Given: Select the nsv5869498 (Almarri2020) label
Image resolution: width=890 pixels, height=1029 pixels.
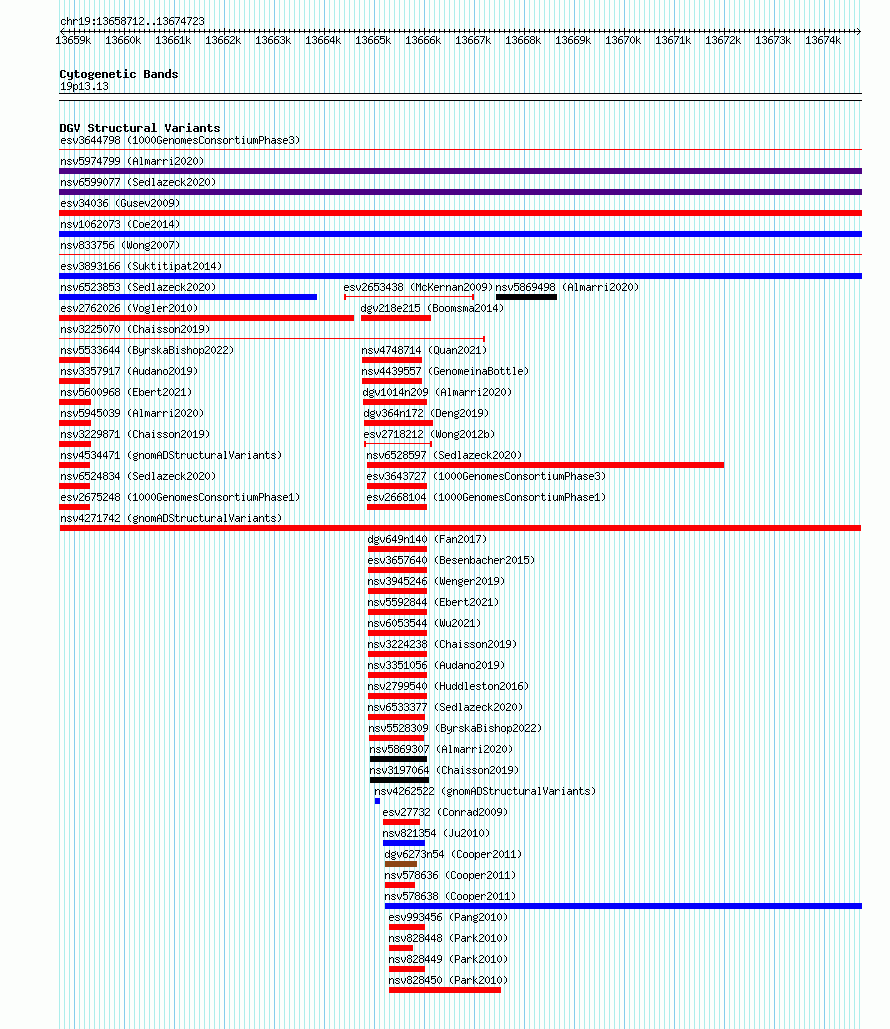Looking at the screenshot, I should tap(567, 287).
